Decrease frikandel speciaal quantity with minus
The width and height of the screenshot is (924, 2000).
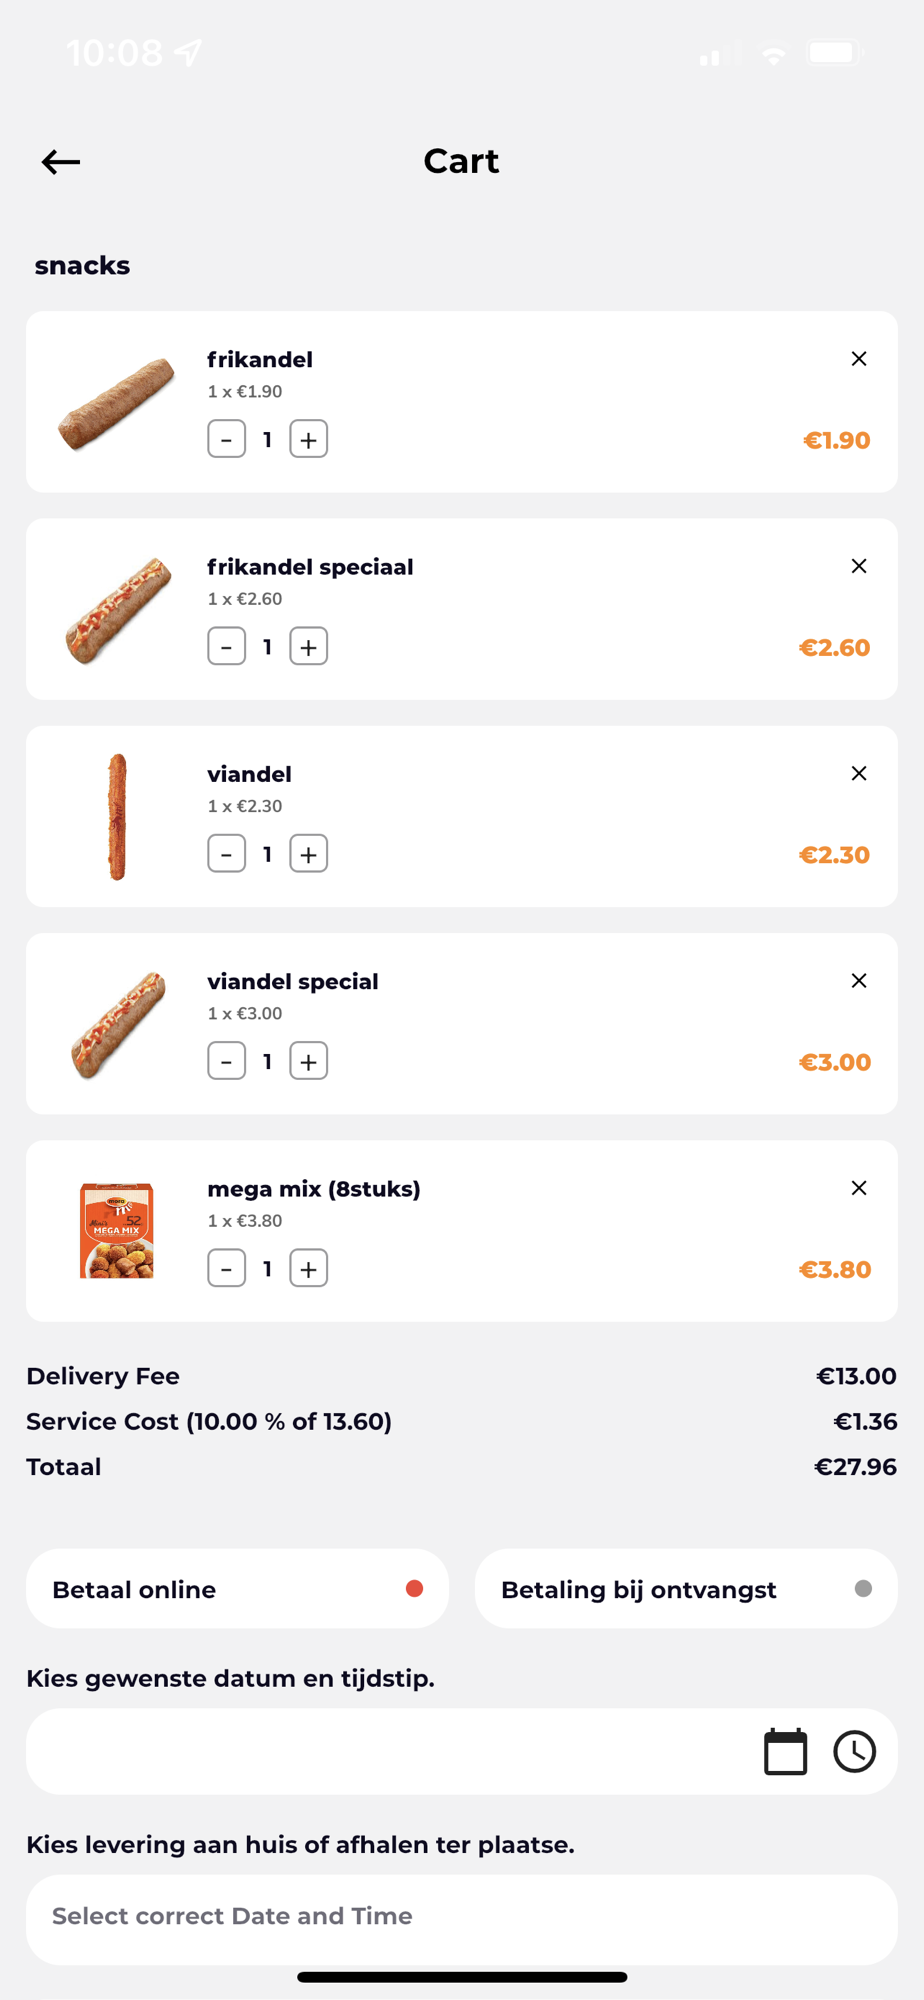[x=227, y=647]
